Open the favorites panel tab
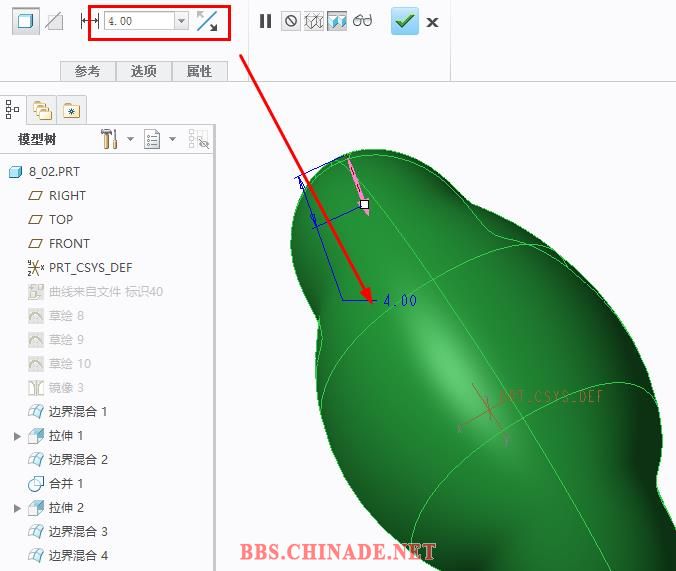 (71, 110)
